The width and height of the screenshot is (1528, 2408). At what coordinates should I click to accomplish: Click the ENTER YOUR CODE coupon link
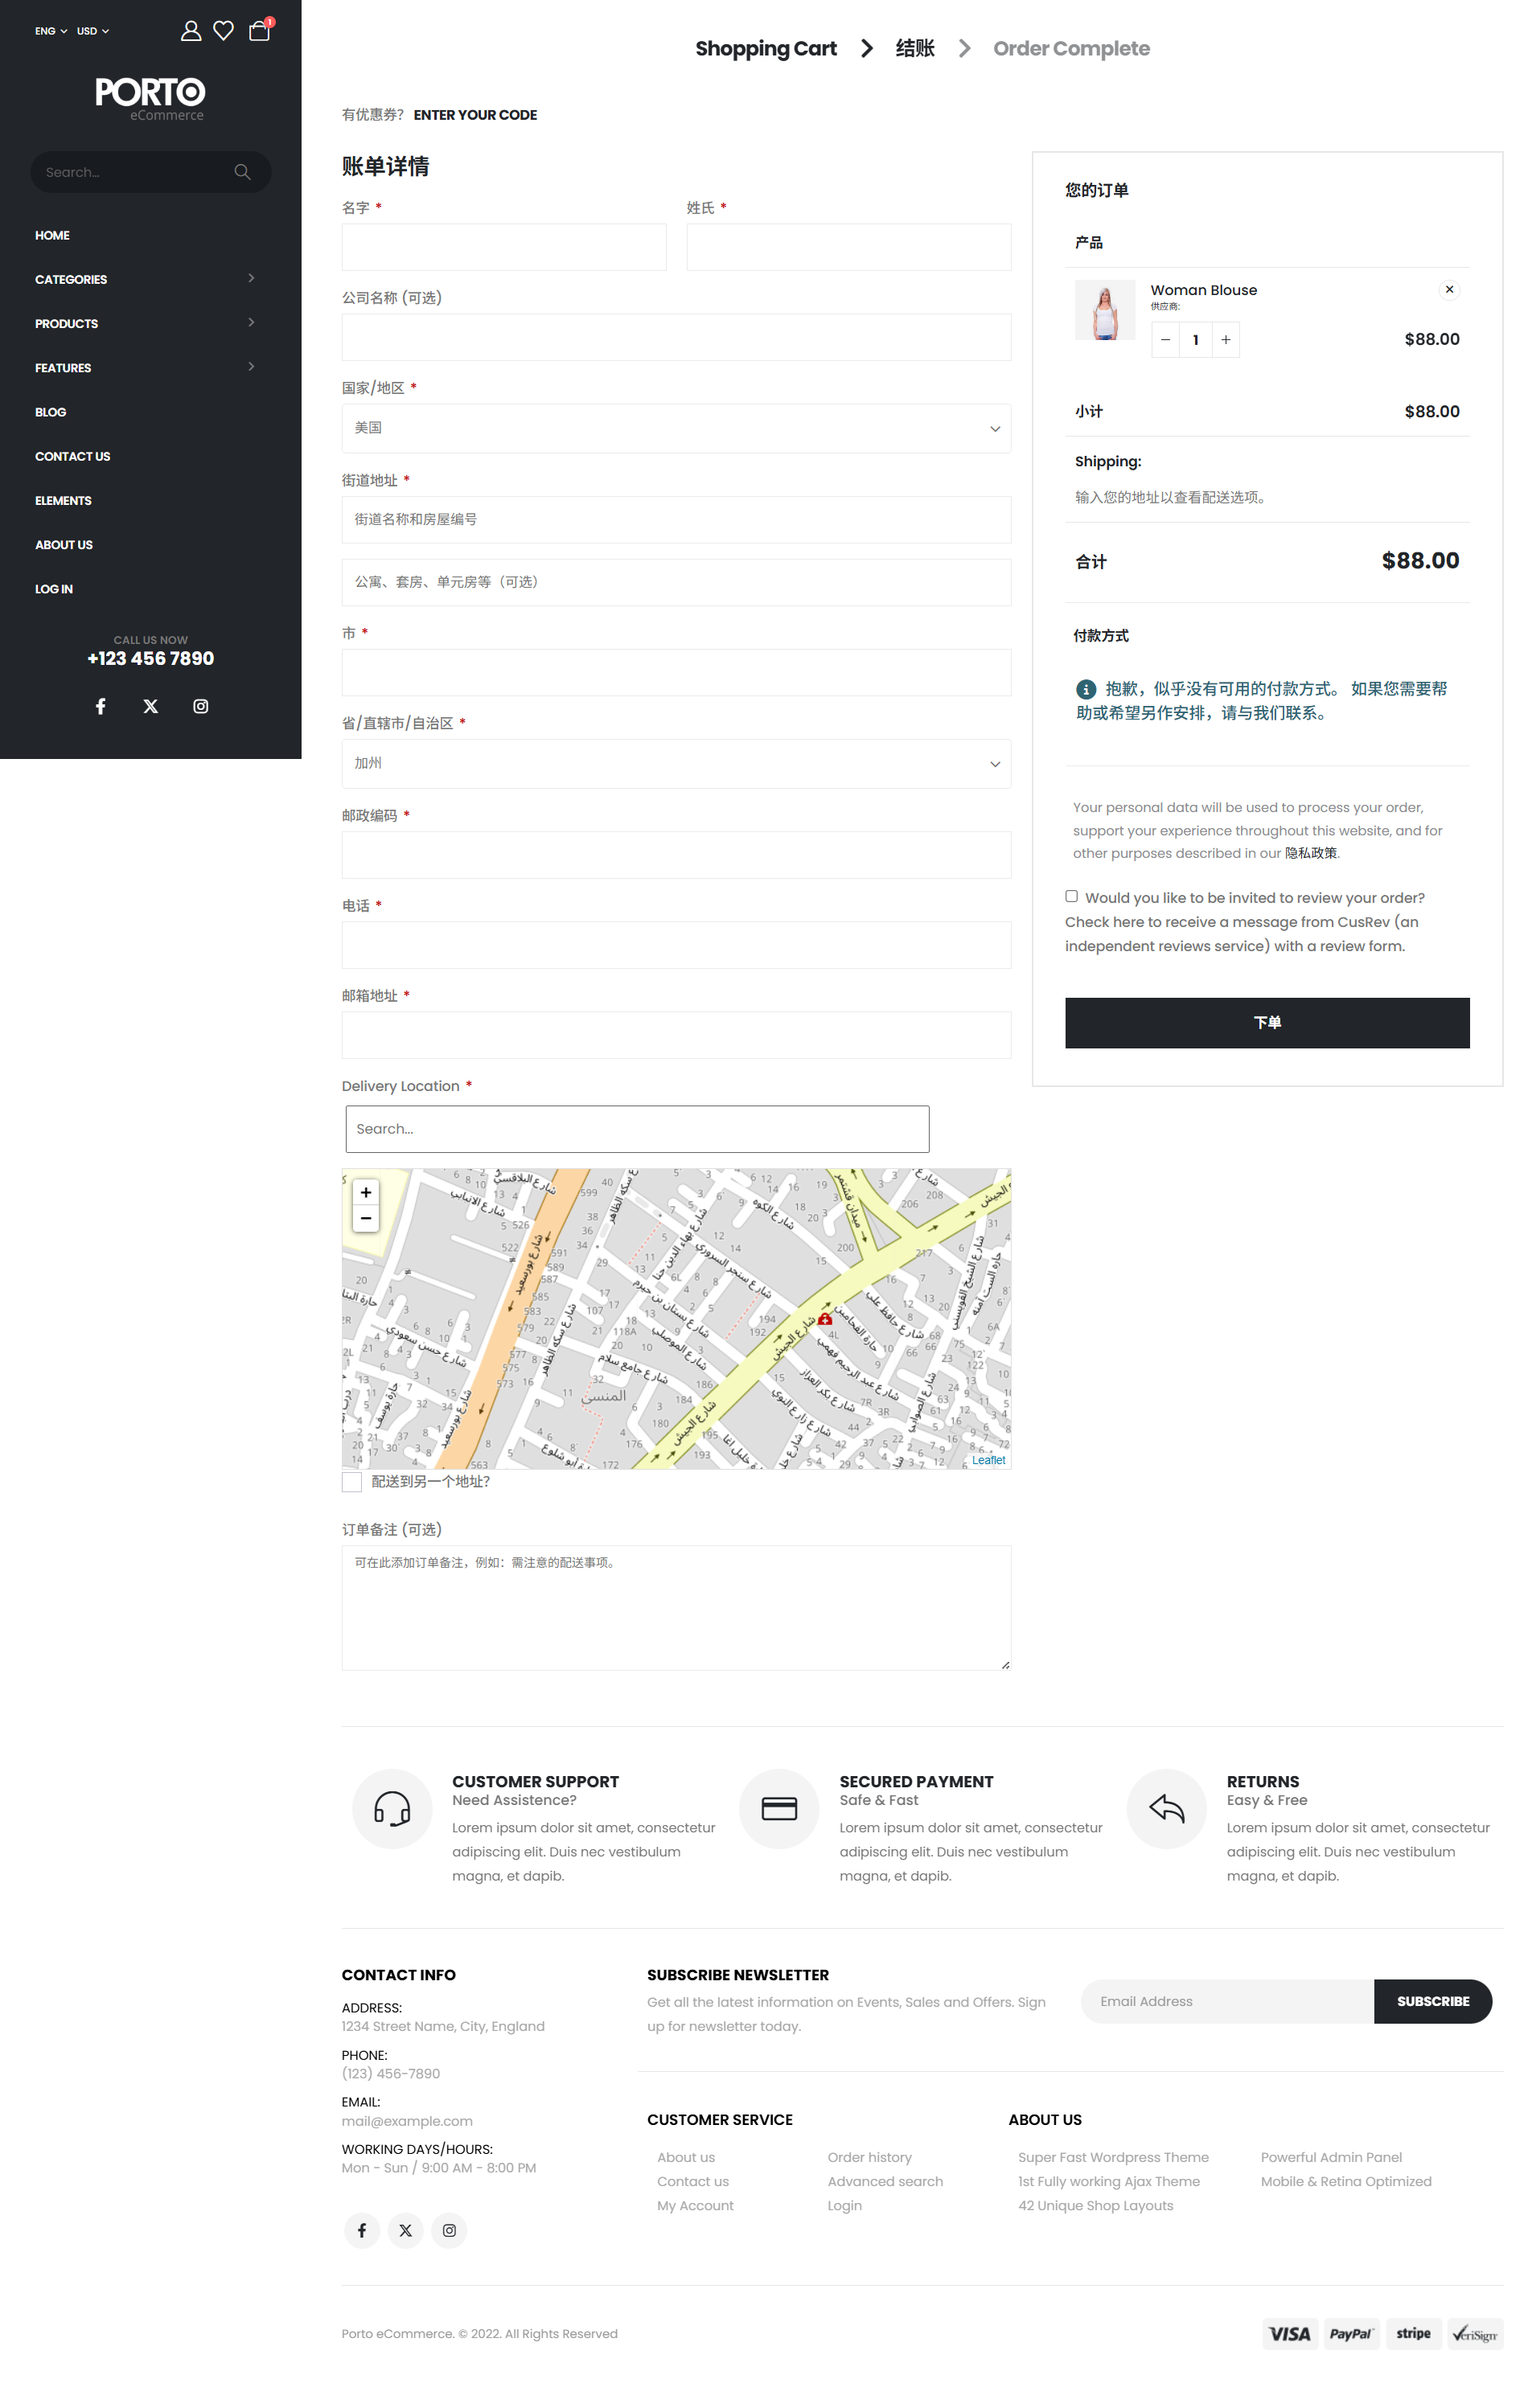(475, 115)
